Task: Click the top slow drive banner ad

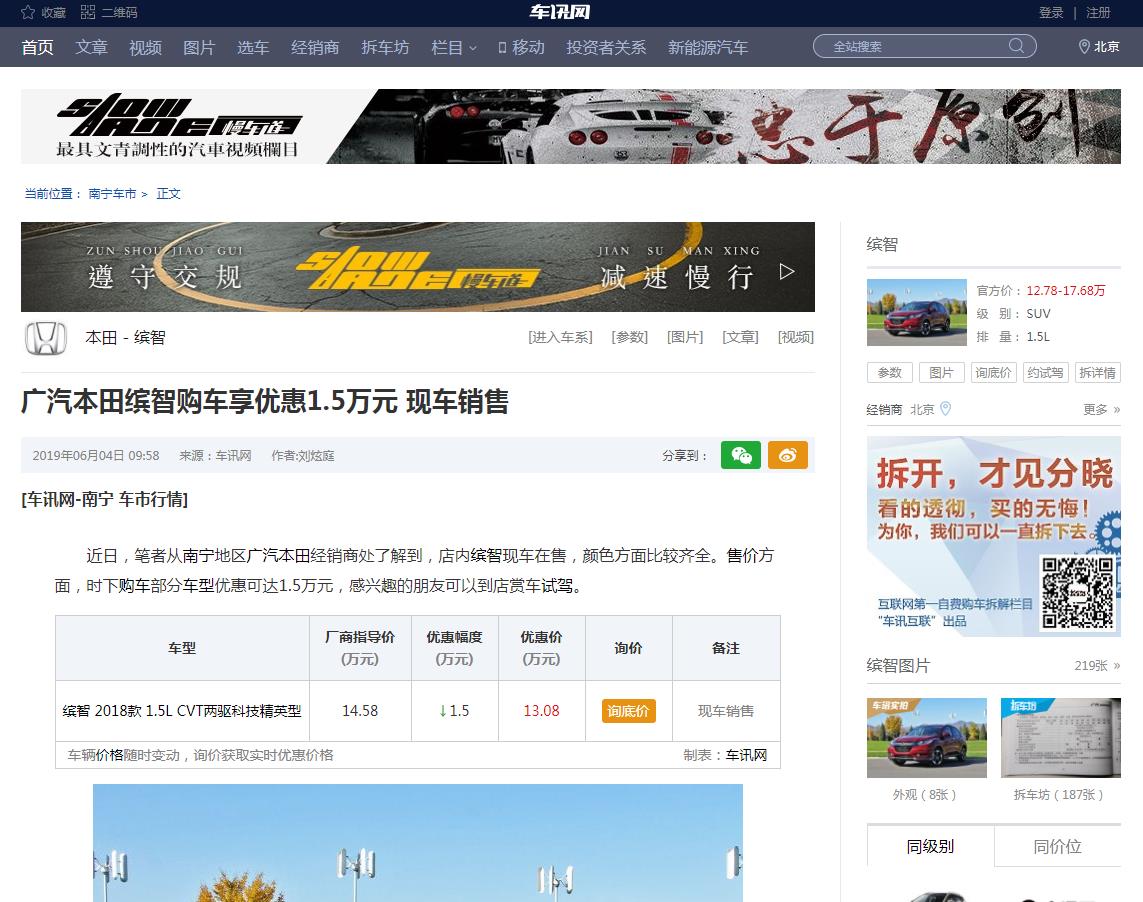Action: pyautogui.click(x=571, y=126)
